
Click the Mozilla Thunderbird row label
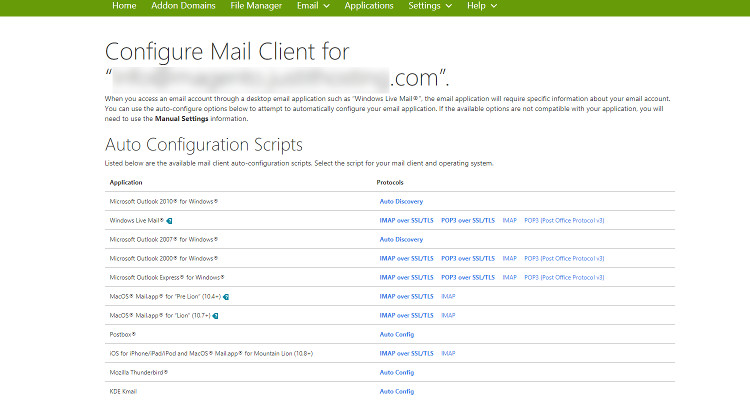(x=139, y=372)
